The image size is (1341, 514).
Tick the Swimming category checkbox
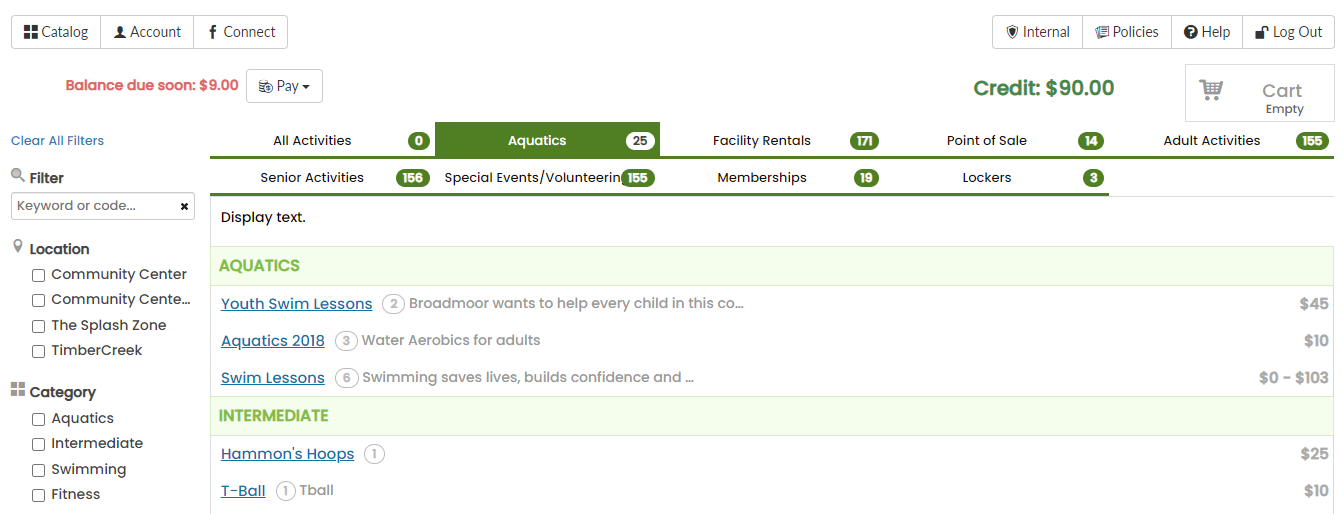tap(38, 470)
